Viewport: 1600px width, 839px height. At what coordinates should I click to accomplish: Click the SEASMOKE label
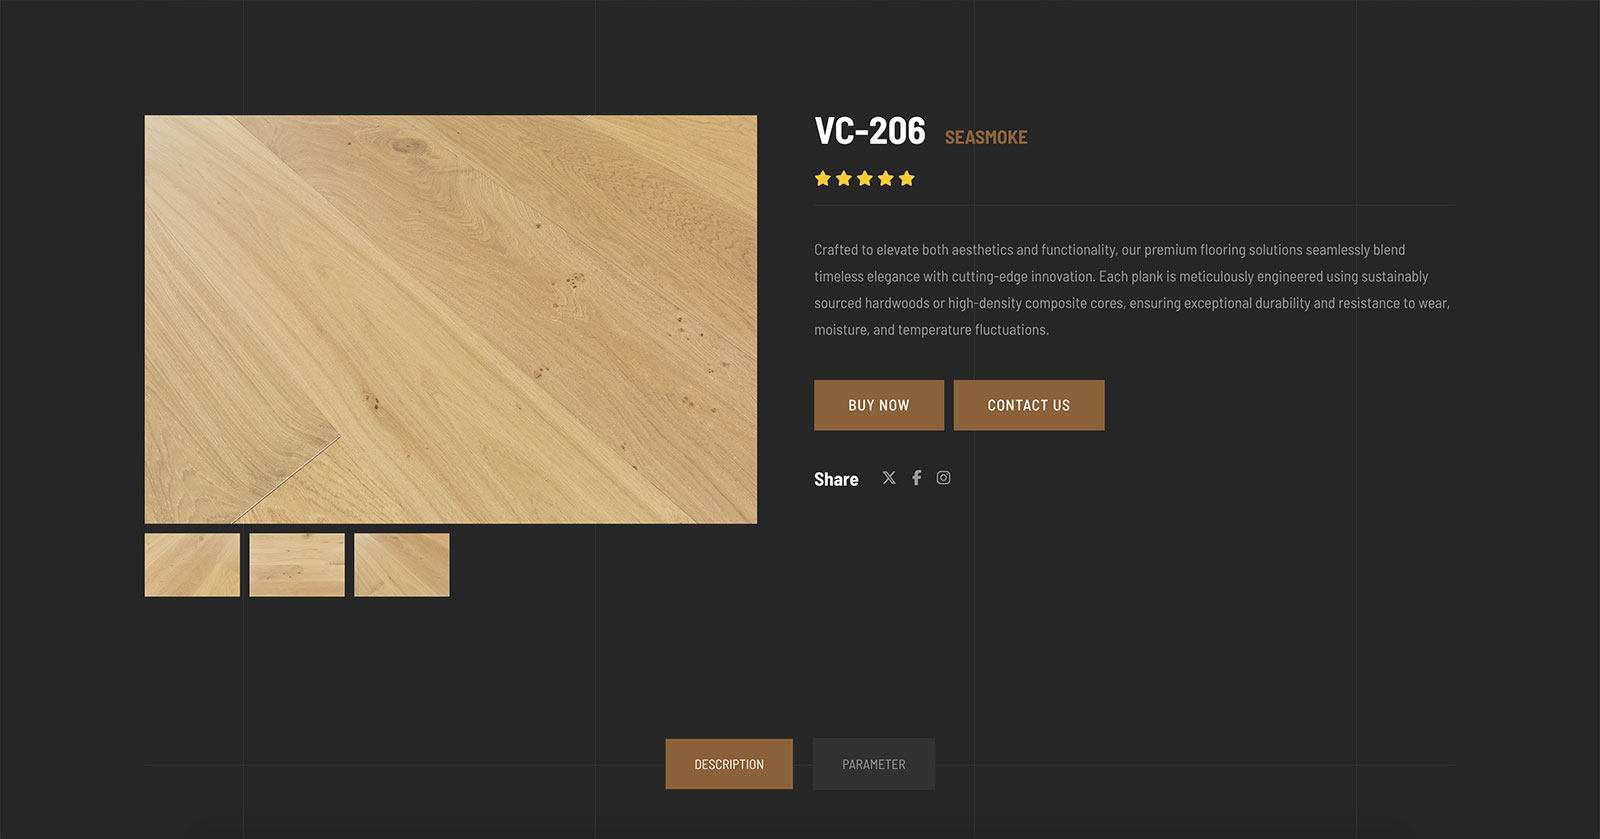(986, 138)
